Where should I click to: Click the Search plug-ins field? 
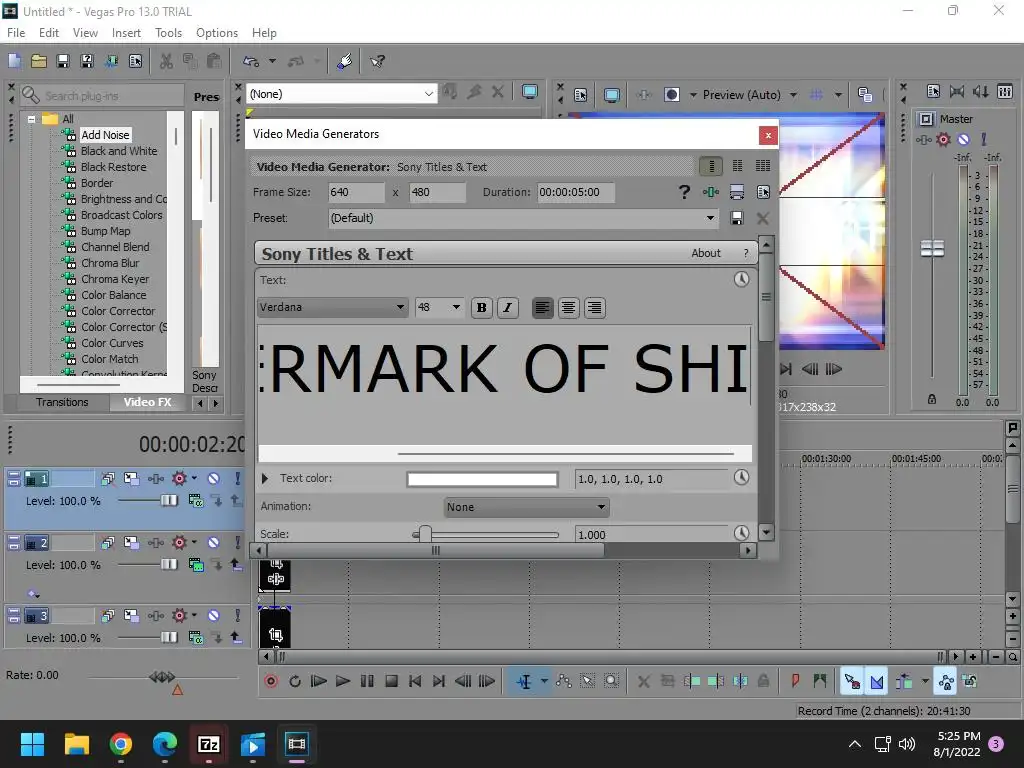pos(103,95)
